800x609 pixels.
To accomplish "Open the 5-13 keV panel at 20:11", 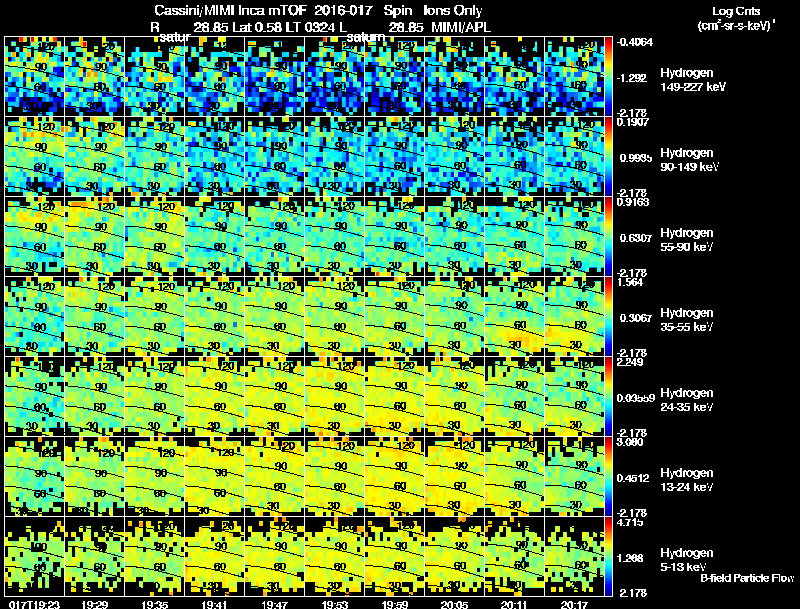I will [514, 557].
